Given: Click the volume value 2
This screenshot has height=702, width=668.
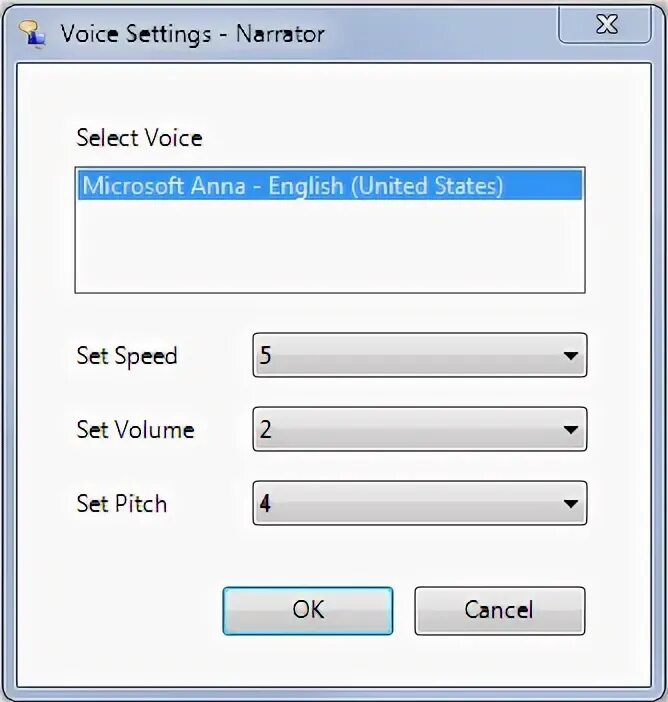Looking at the screenshot, I should [265, 430].
